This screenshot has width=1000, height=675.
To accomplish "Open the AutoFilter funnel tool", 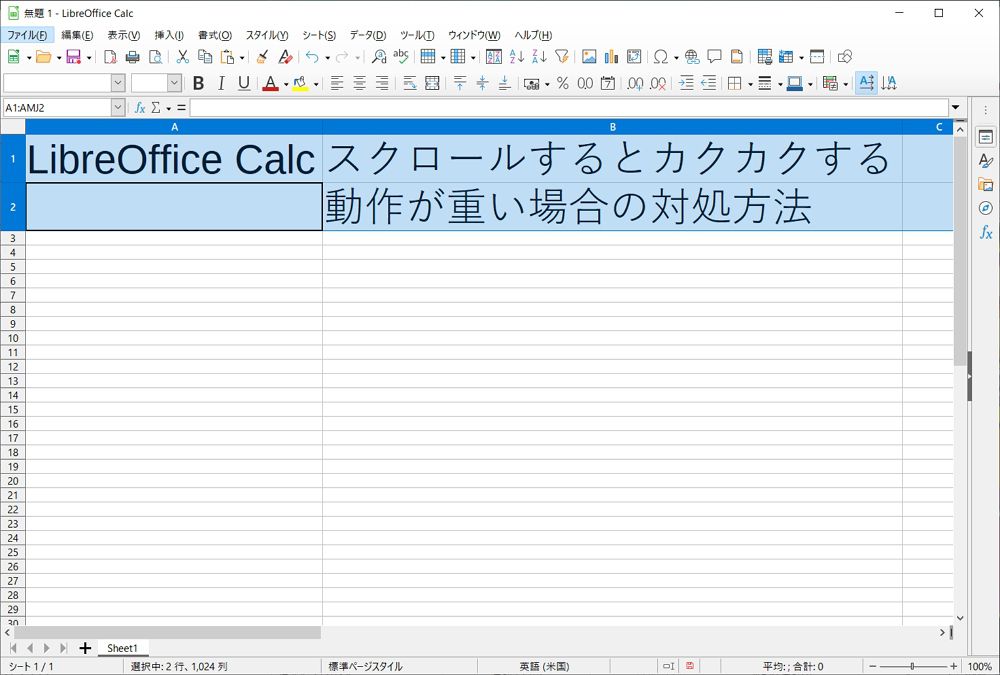I will pos(562,57).
